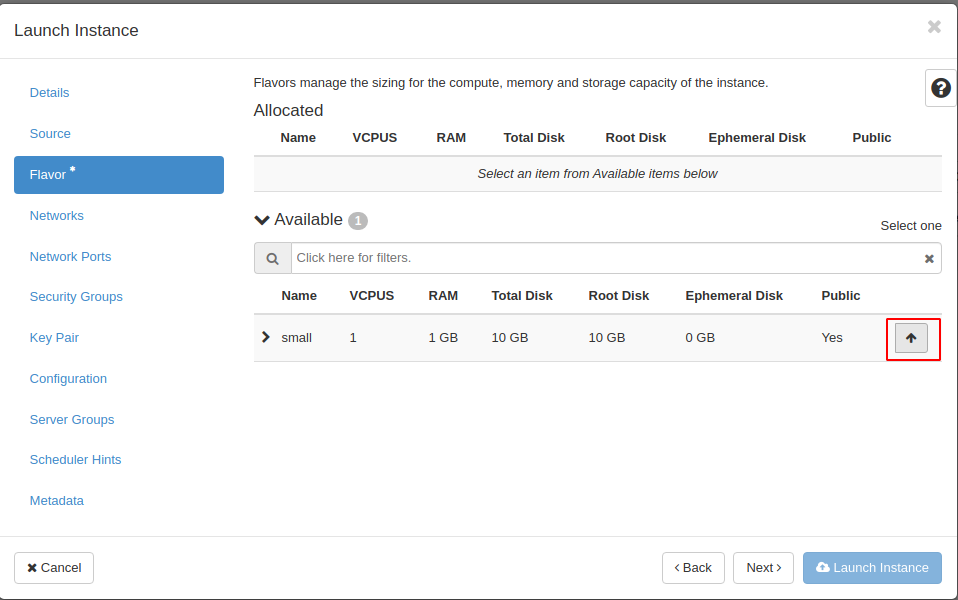
Task: Switch to Server Groups step
Action: (x=72, y=420)
